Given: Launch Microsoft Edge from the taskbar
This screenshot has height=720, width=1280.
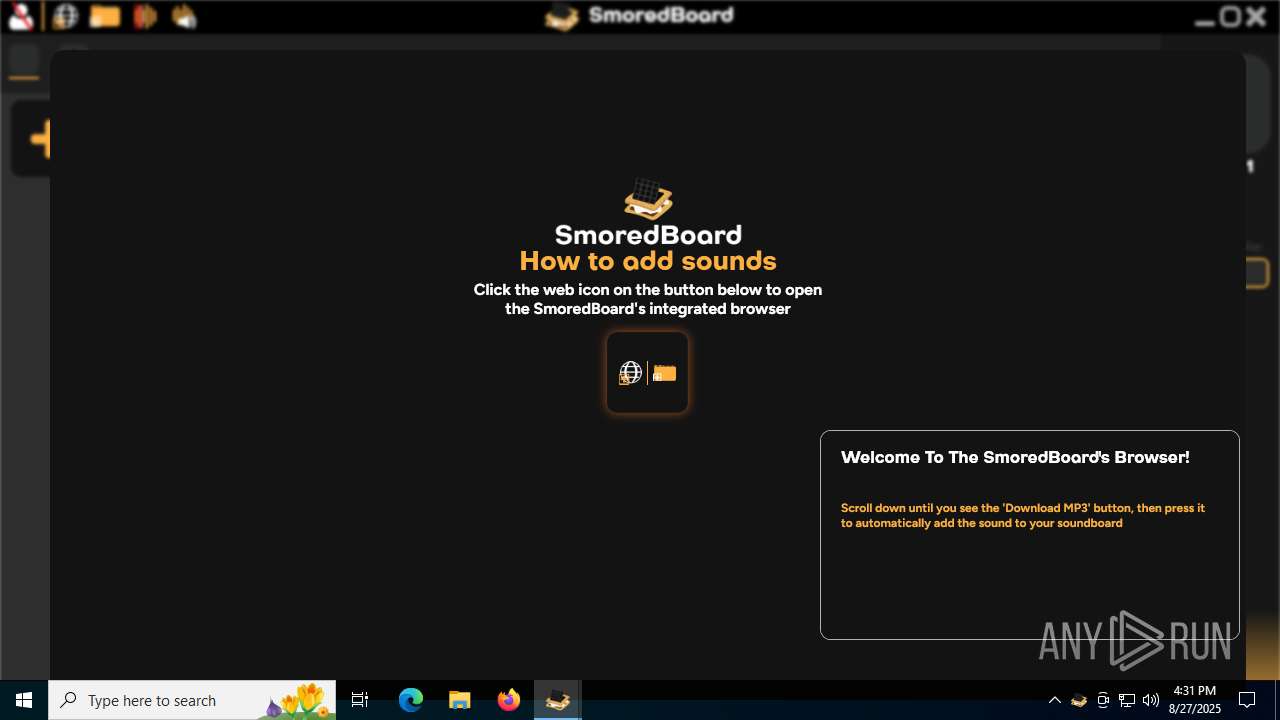Looking at the screenshot, I should [411, 700].
